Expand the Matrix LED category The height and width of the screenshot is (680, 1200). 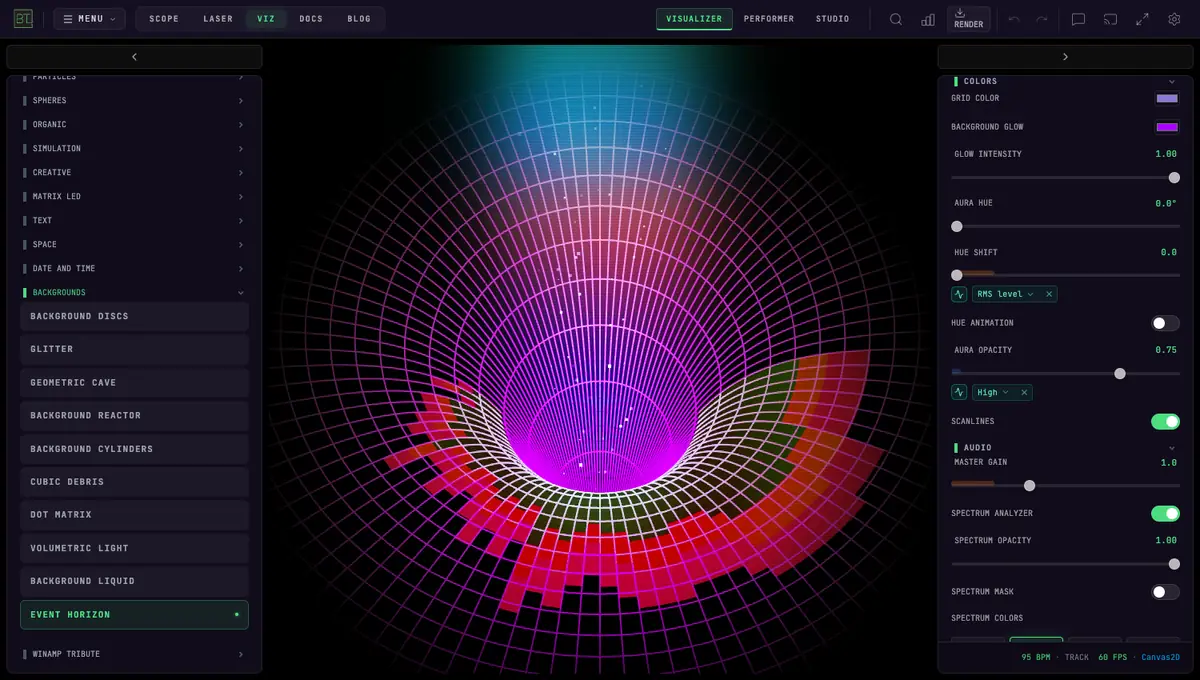coord(134,196)
